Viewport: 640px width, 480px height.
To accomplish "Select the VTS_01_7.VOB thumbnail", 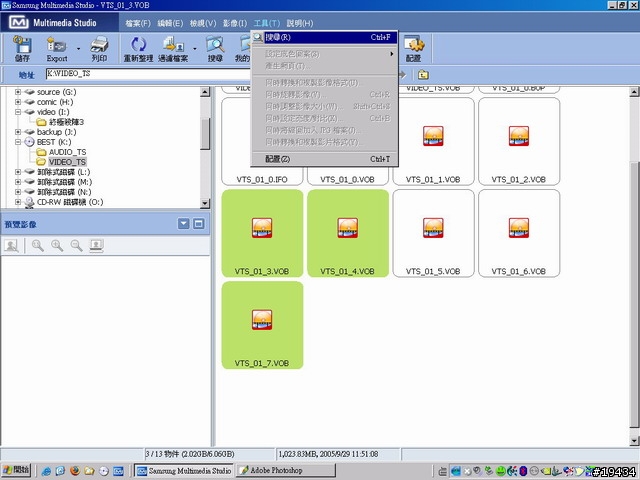I will click(262, 325).
